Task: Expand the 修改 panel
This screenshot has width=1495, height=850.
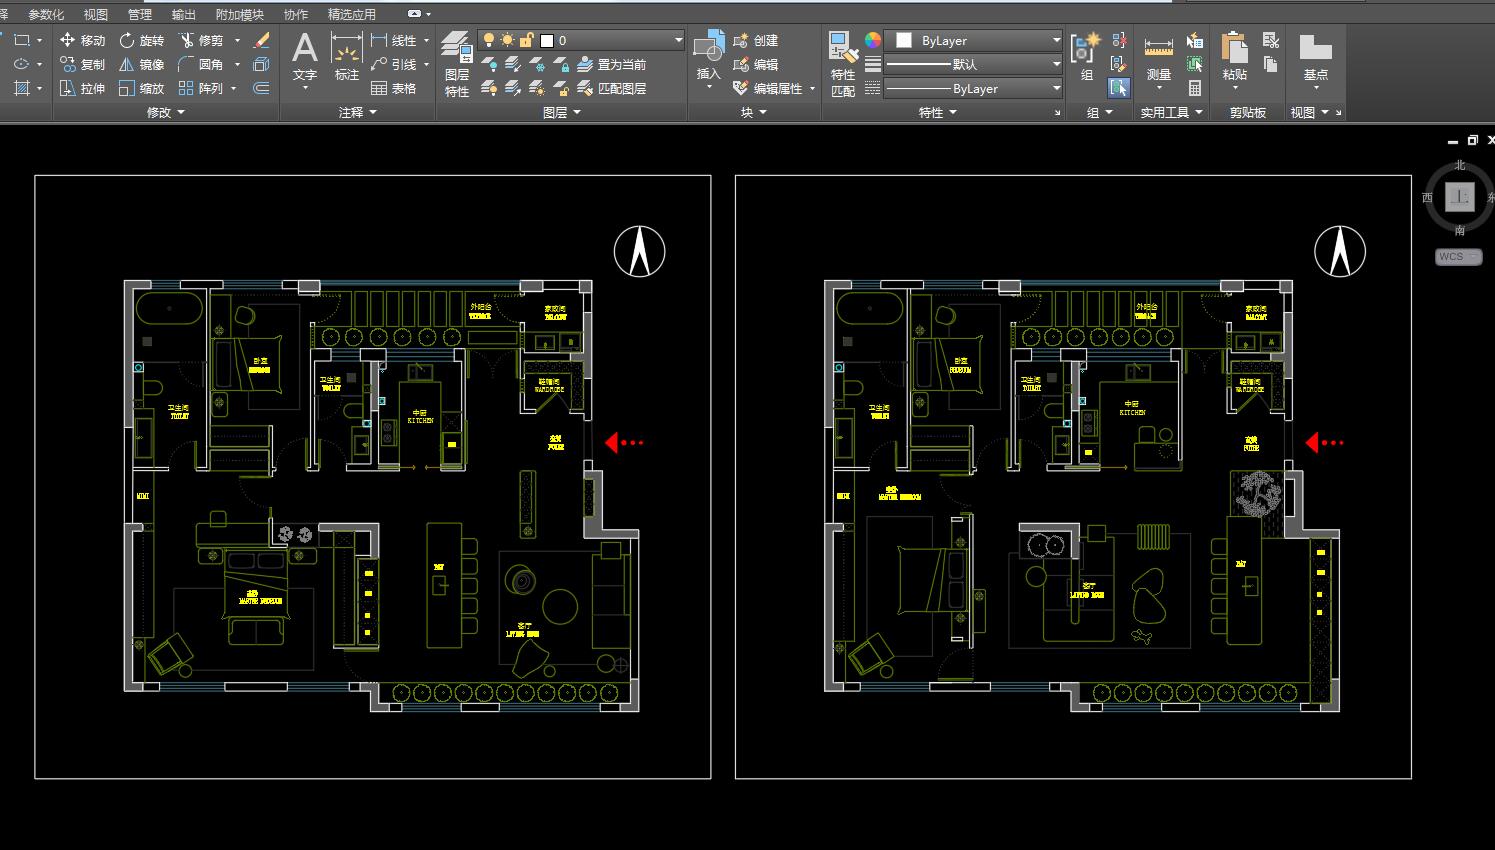Action: (166, 112)
